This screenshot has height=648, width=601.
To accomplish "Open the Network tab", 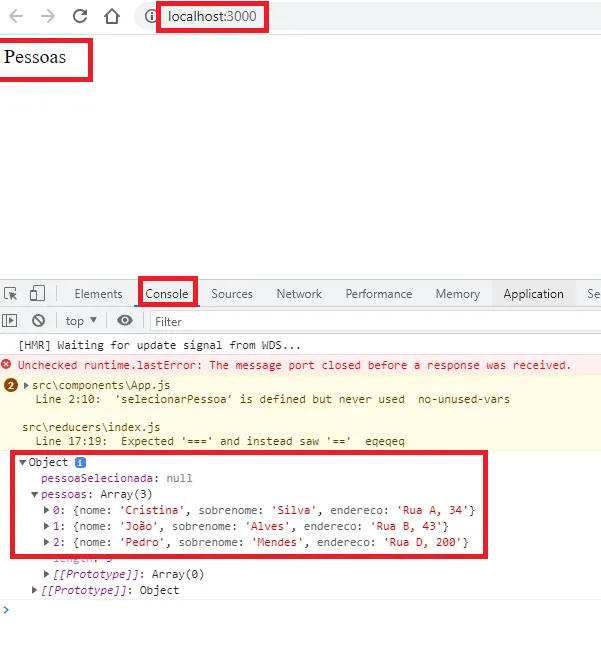I will pos(299,294).
